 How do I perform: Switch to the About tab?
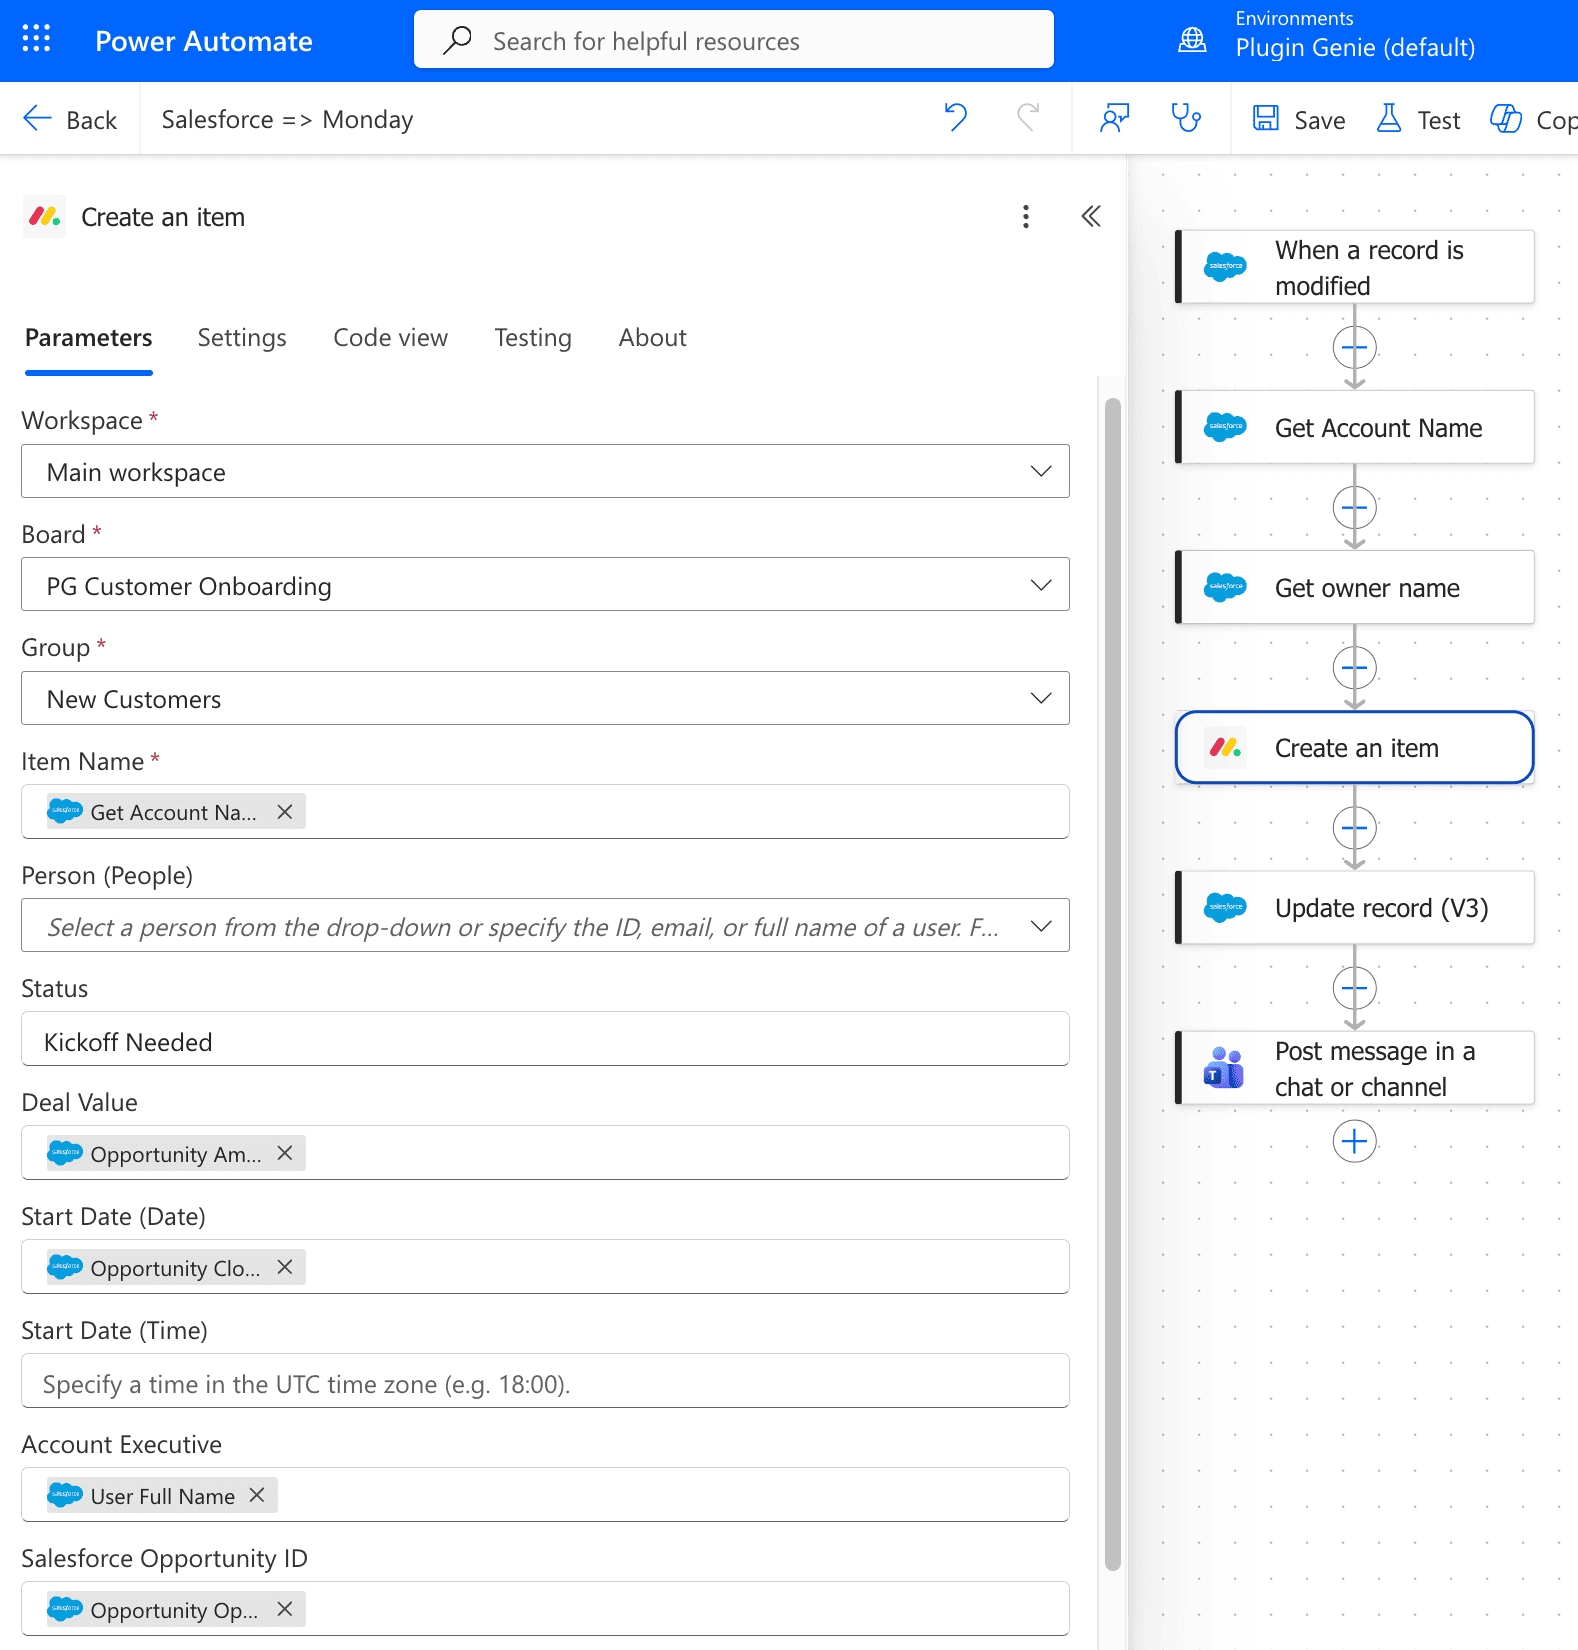point(653,338)
